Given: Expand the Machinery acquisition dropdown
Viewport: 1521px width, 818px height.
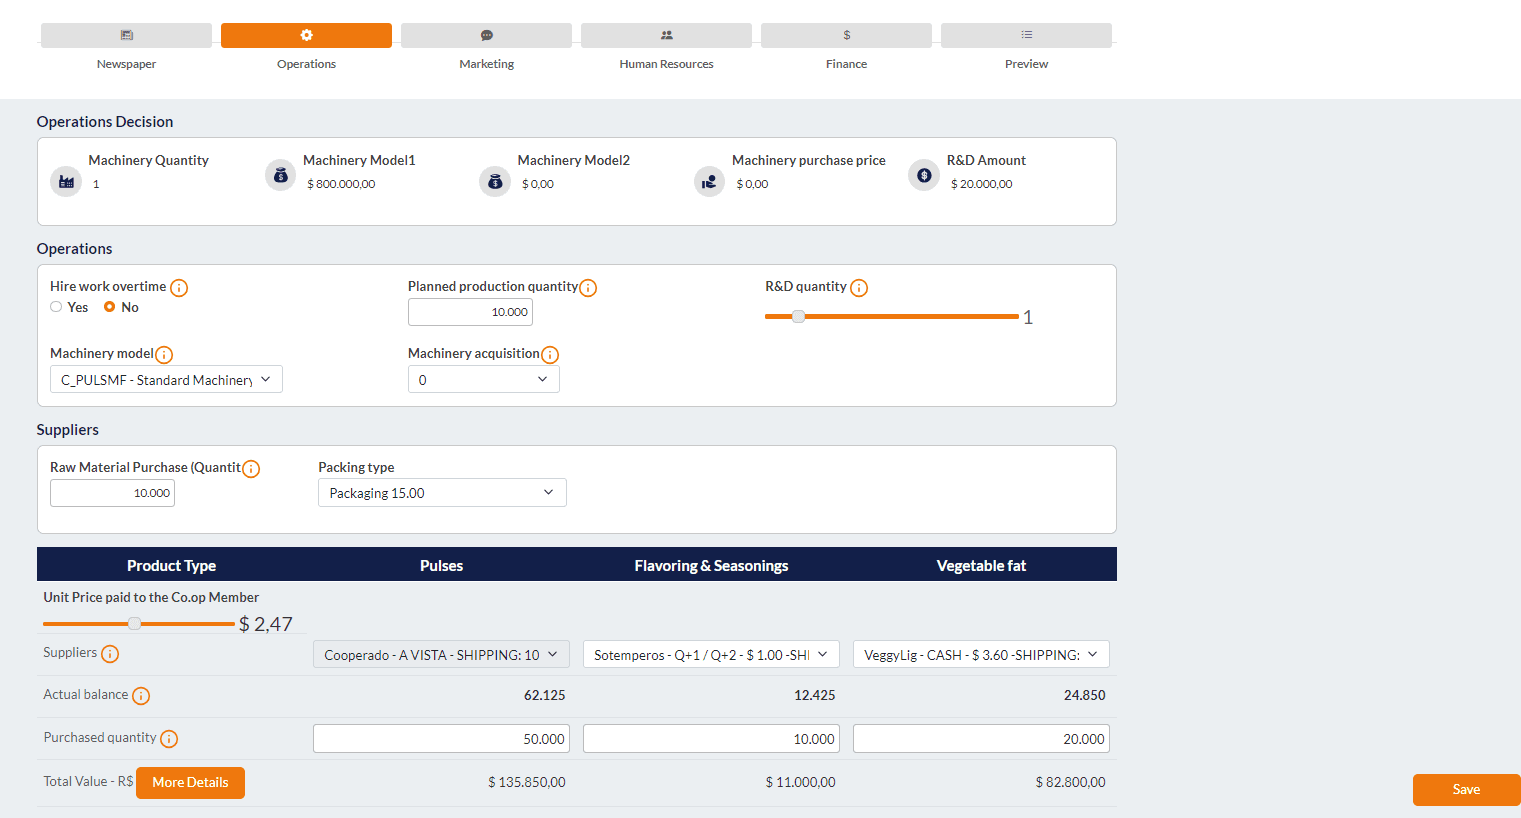Looking at the screenshot, I should pos(483,380).
